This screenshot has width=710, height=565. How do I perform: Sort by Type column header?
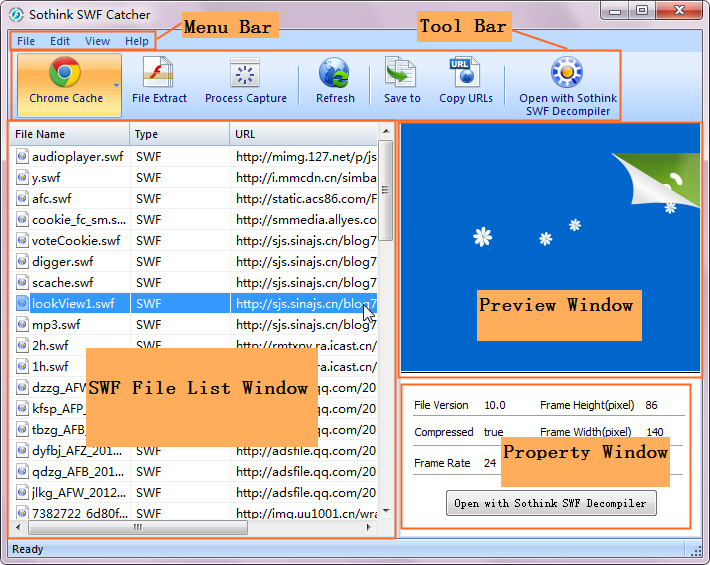point(180,134)
